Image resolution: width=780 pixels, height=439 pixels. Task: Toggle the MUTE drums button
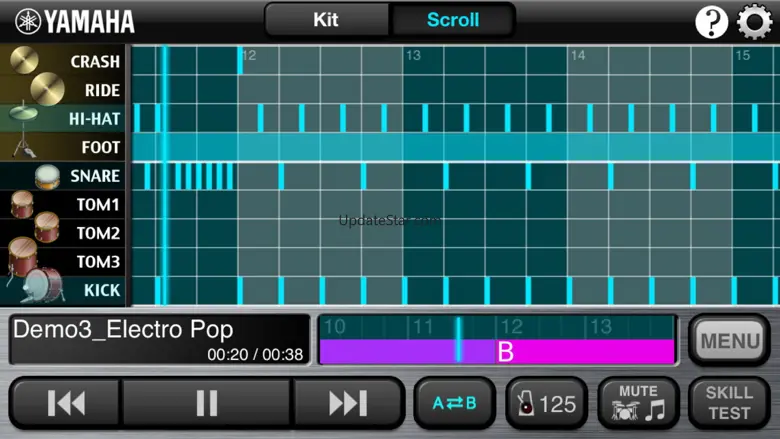click(x=638, y=403)
